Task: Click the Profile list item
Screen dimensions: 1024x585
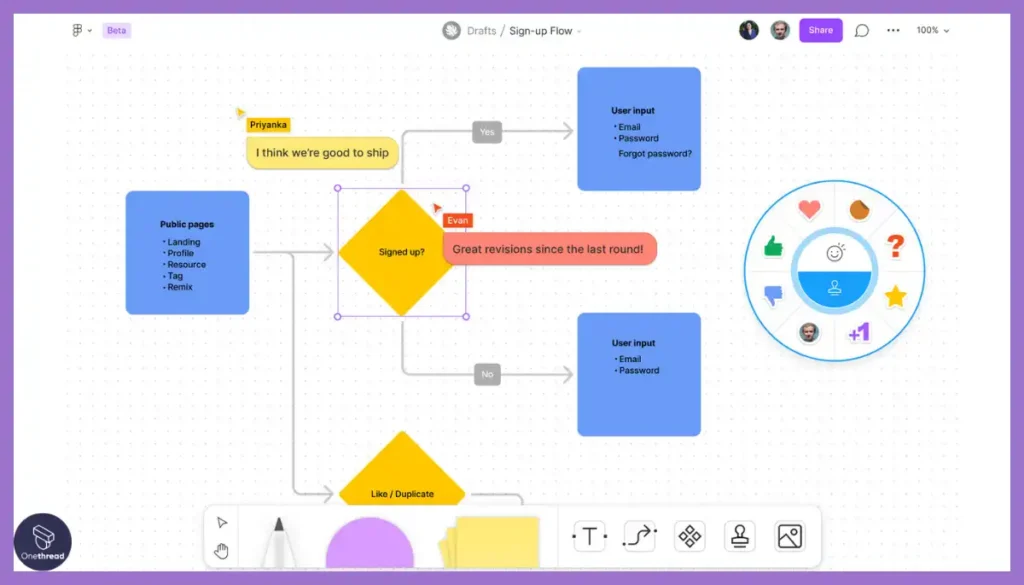Action: pos(180,253)
